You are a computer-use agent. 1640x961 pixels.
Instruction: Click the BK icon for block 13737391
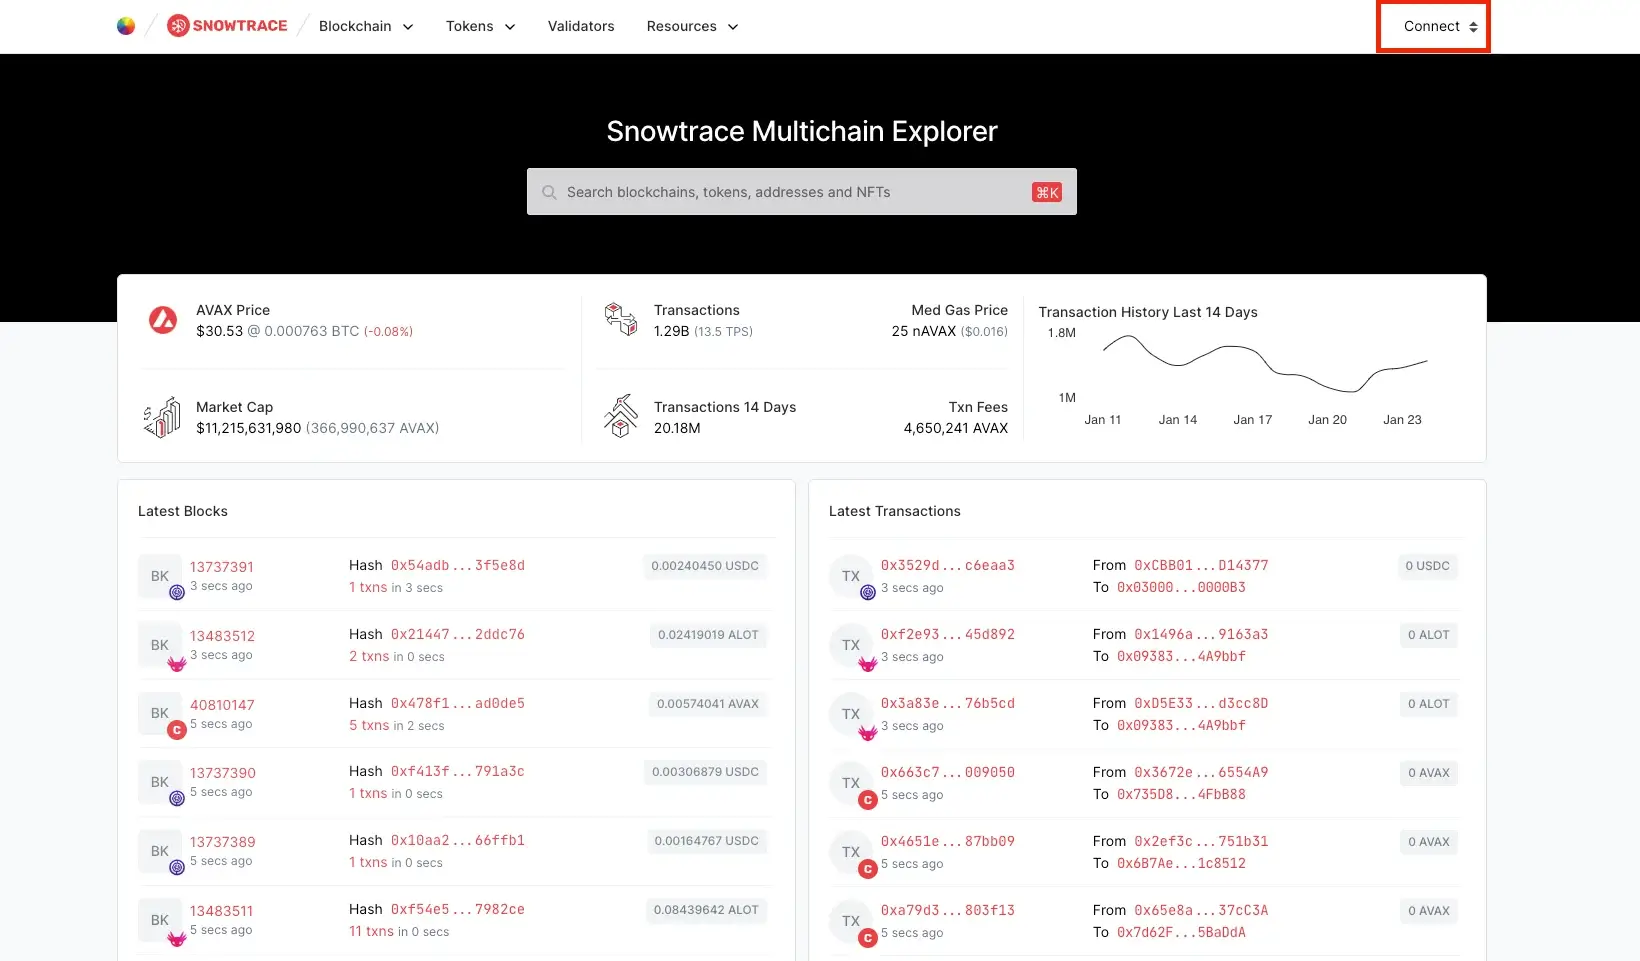[x=160, y=576]
